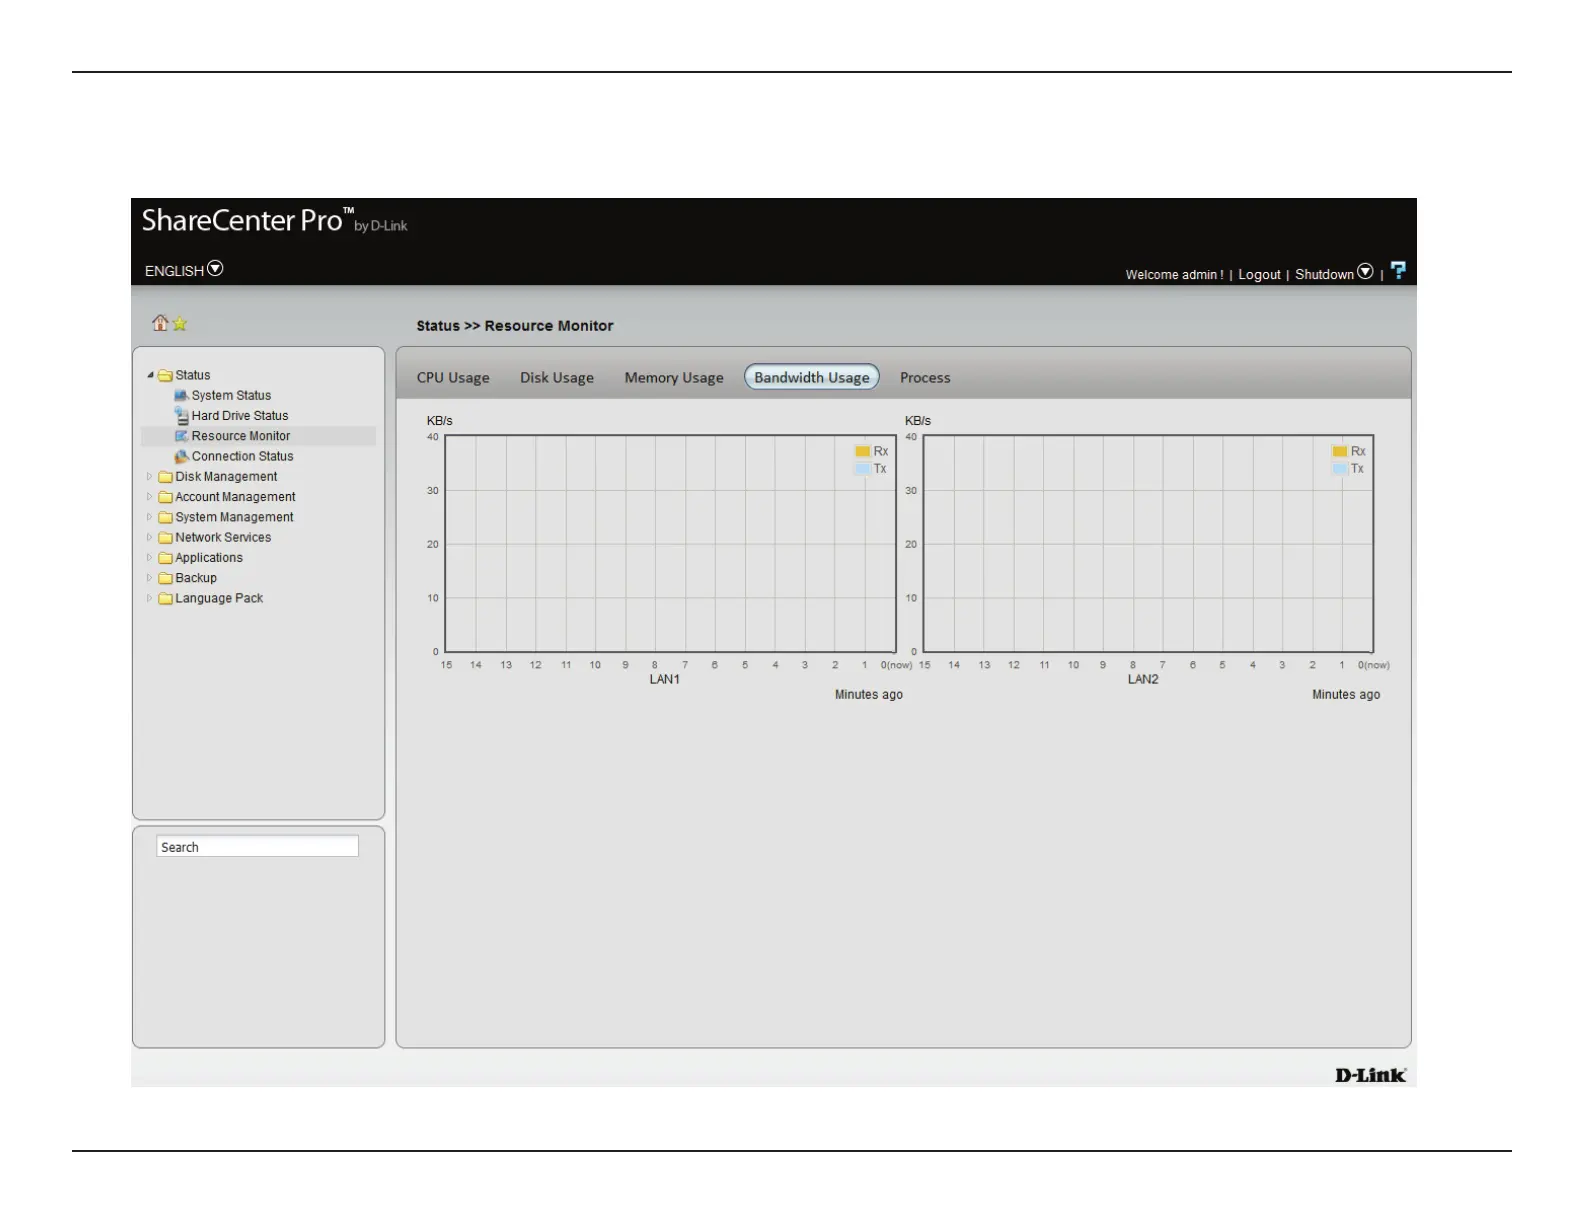The height and width of the screenshot is (1224, 1584).
Task: Click the yellow favorites star icon
Action: 180,324
